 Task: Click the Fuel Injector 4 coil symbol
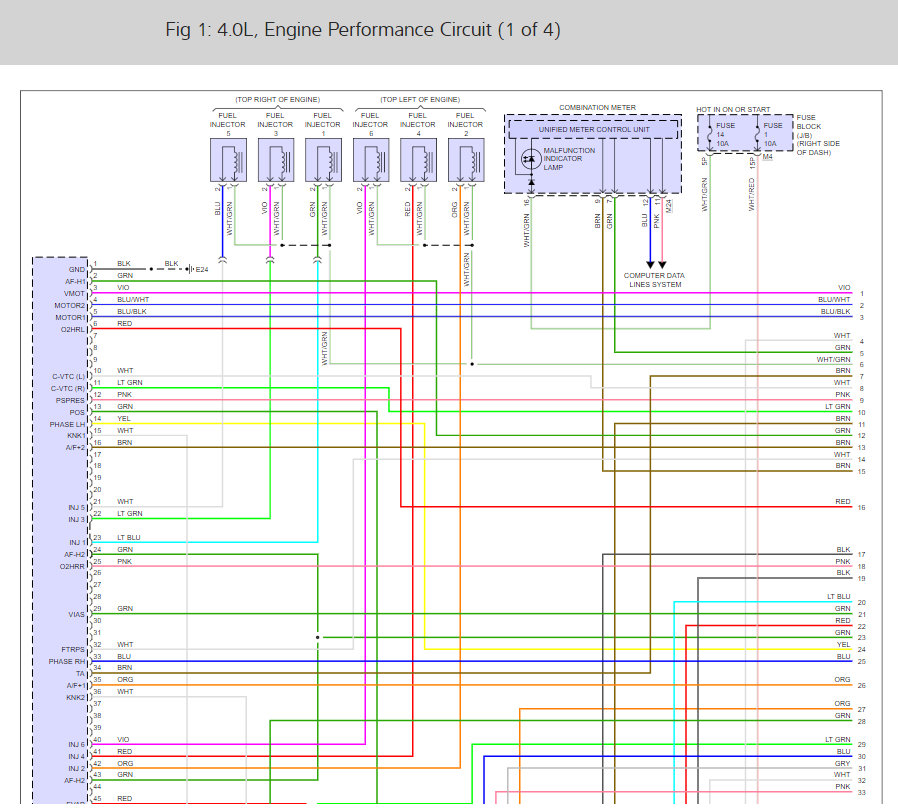click(x=419, y=160)
